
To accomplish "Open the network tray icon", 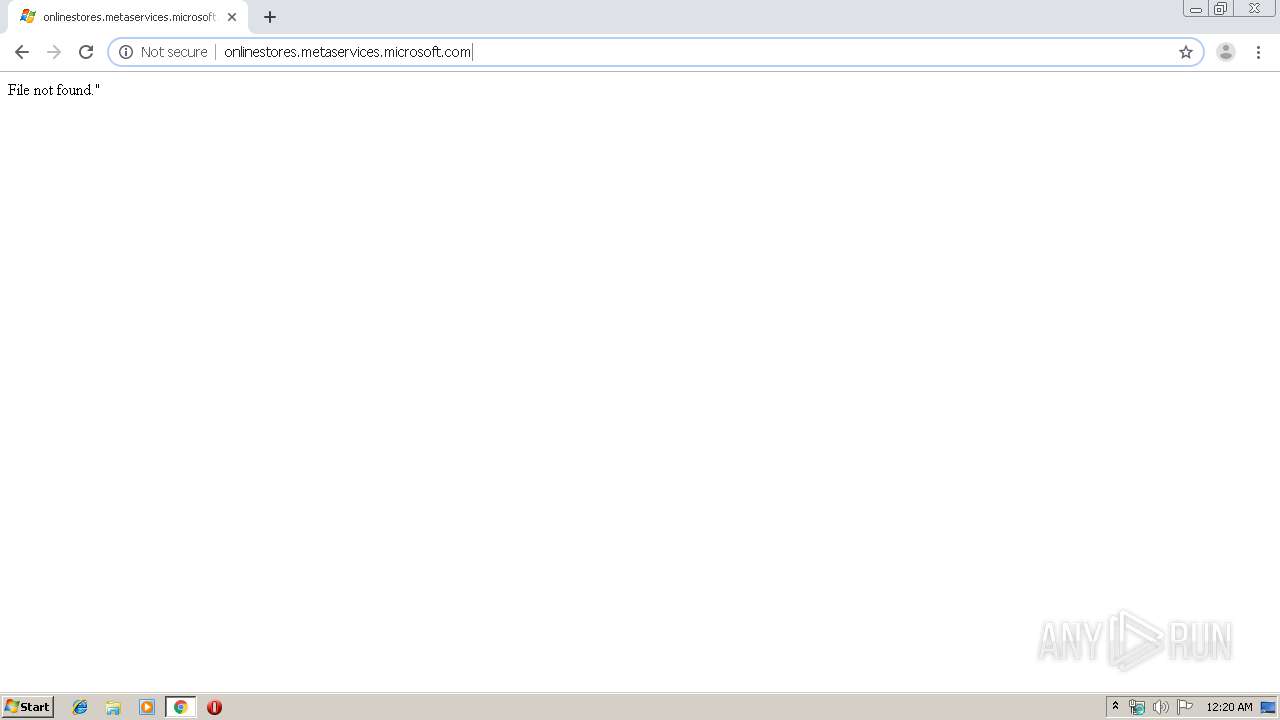I will (1137, 707).
